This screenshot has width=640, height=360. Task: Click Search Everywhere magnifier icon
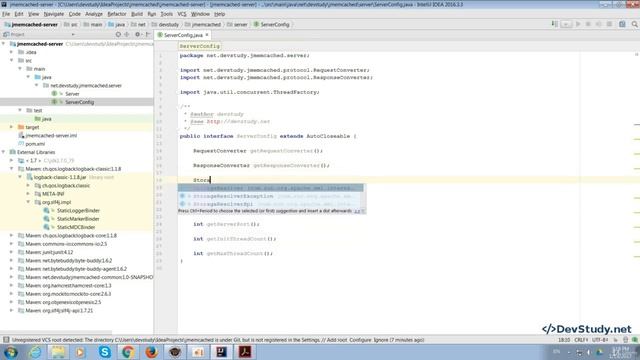point(635,24)
